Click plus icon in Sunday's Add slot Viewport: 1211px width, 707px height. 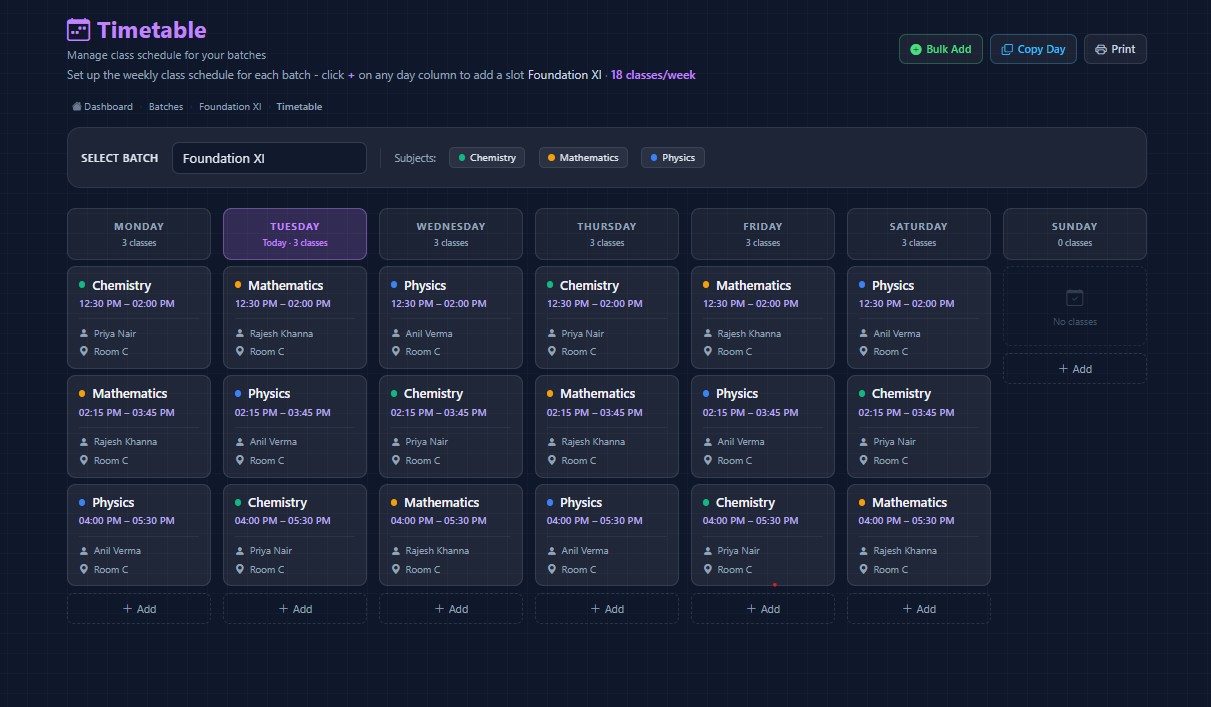click(1063, 369)
